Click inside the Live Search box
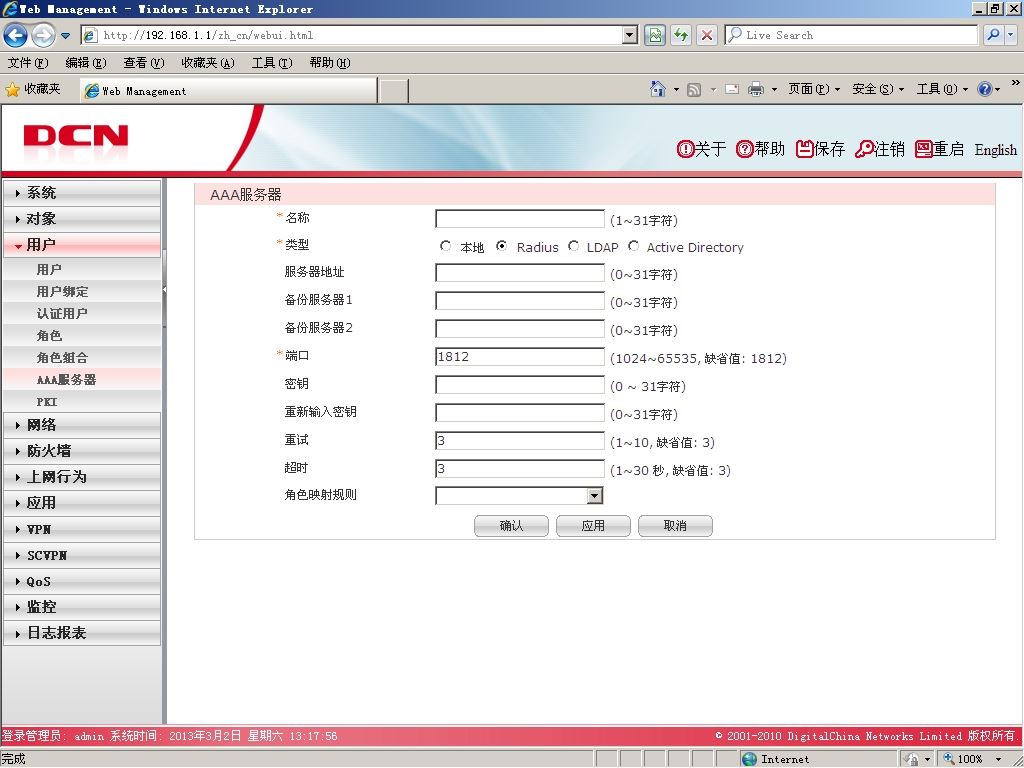The image size is (1024, 768). [x=851, y=35]
